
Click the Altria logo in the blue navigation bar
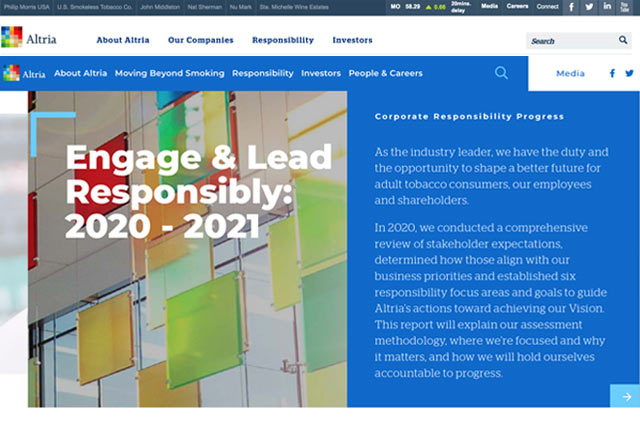coord(24,73)
